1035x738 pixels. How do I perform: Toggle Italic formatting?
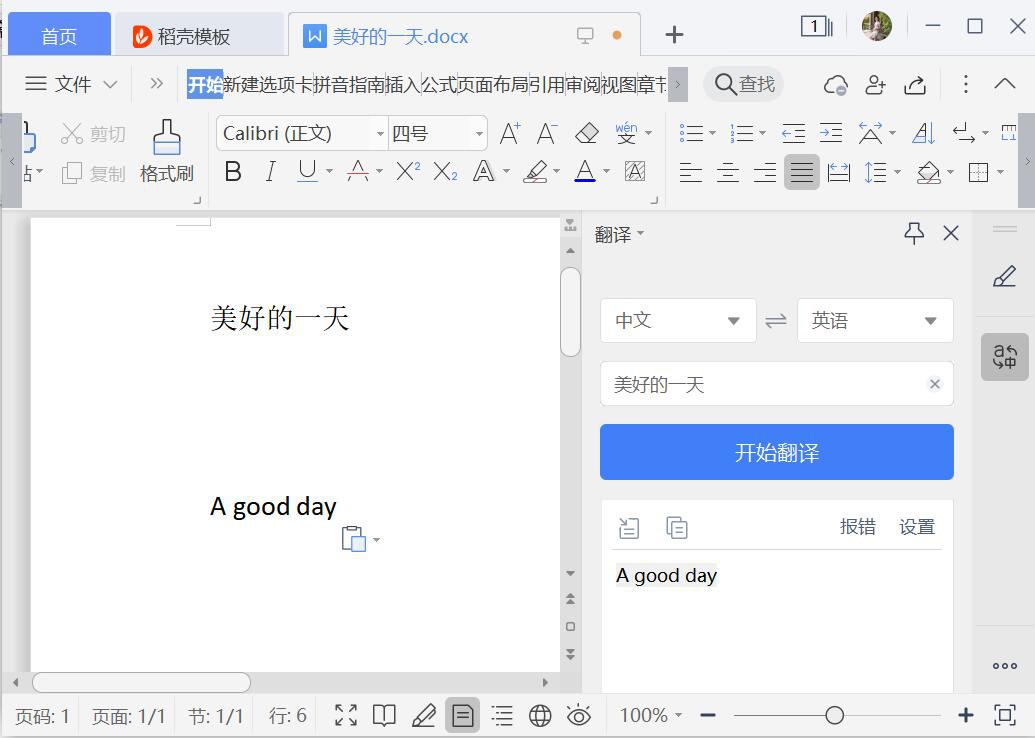point(270,172)
